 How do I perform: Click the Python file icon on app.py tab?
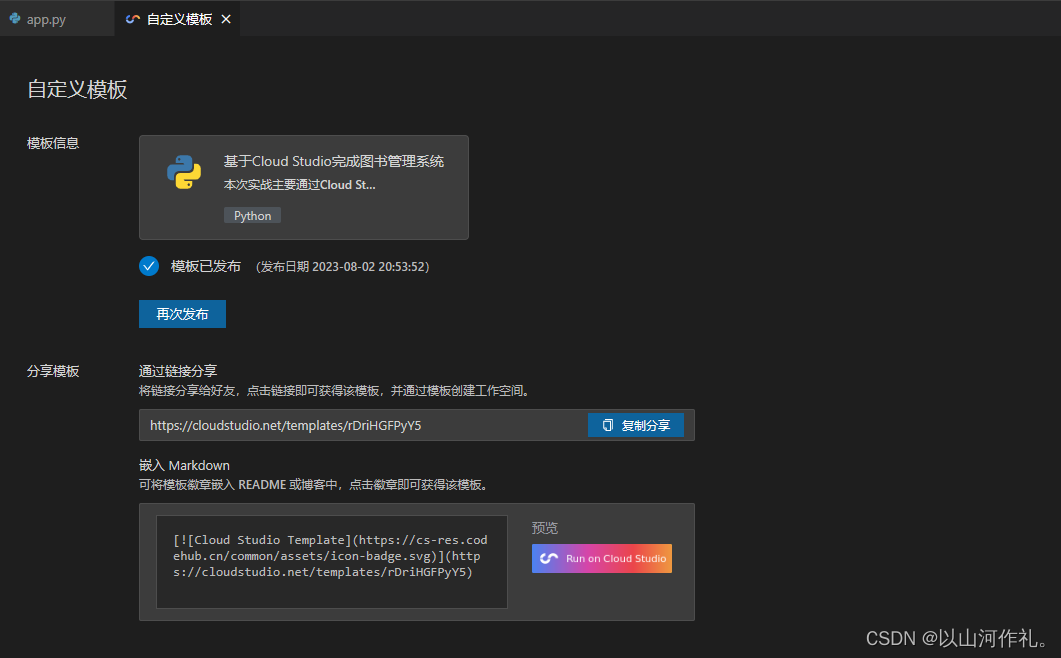point(15,19)
